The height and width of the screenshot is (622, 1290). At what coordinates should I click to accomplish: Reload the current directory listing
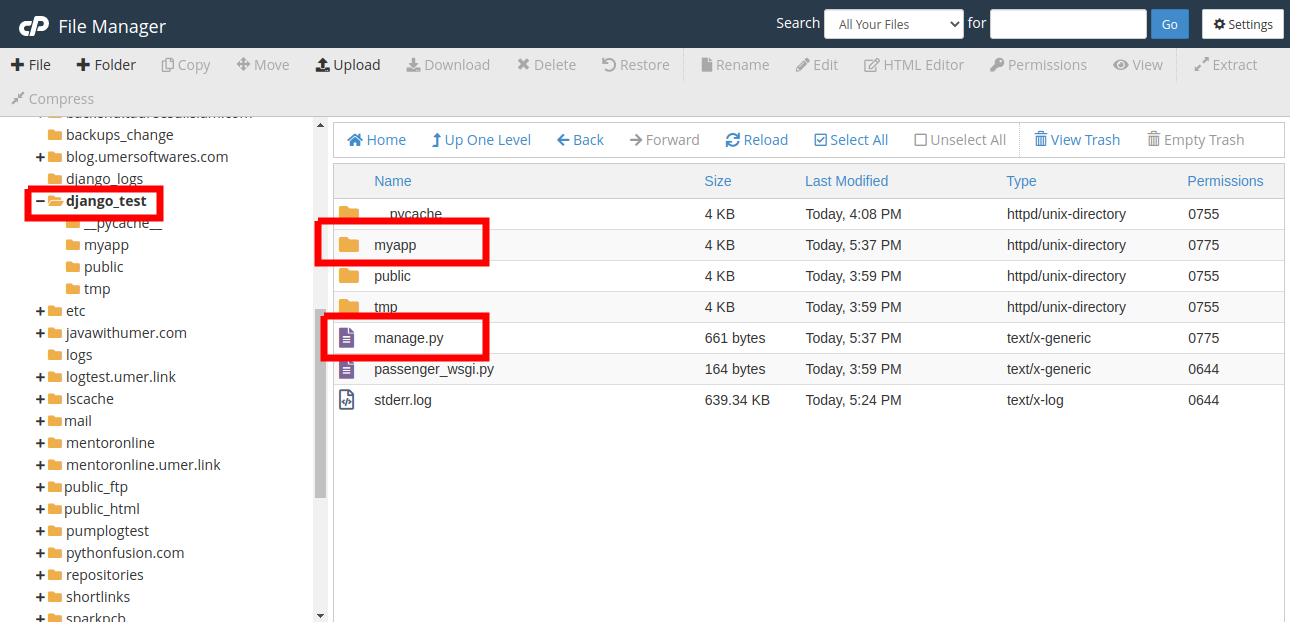756,139
